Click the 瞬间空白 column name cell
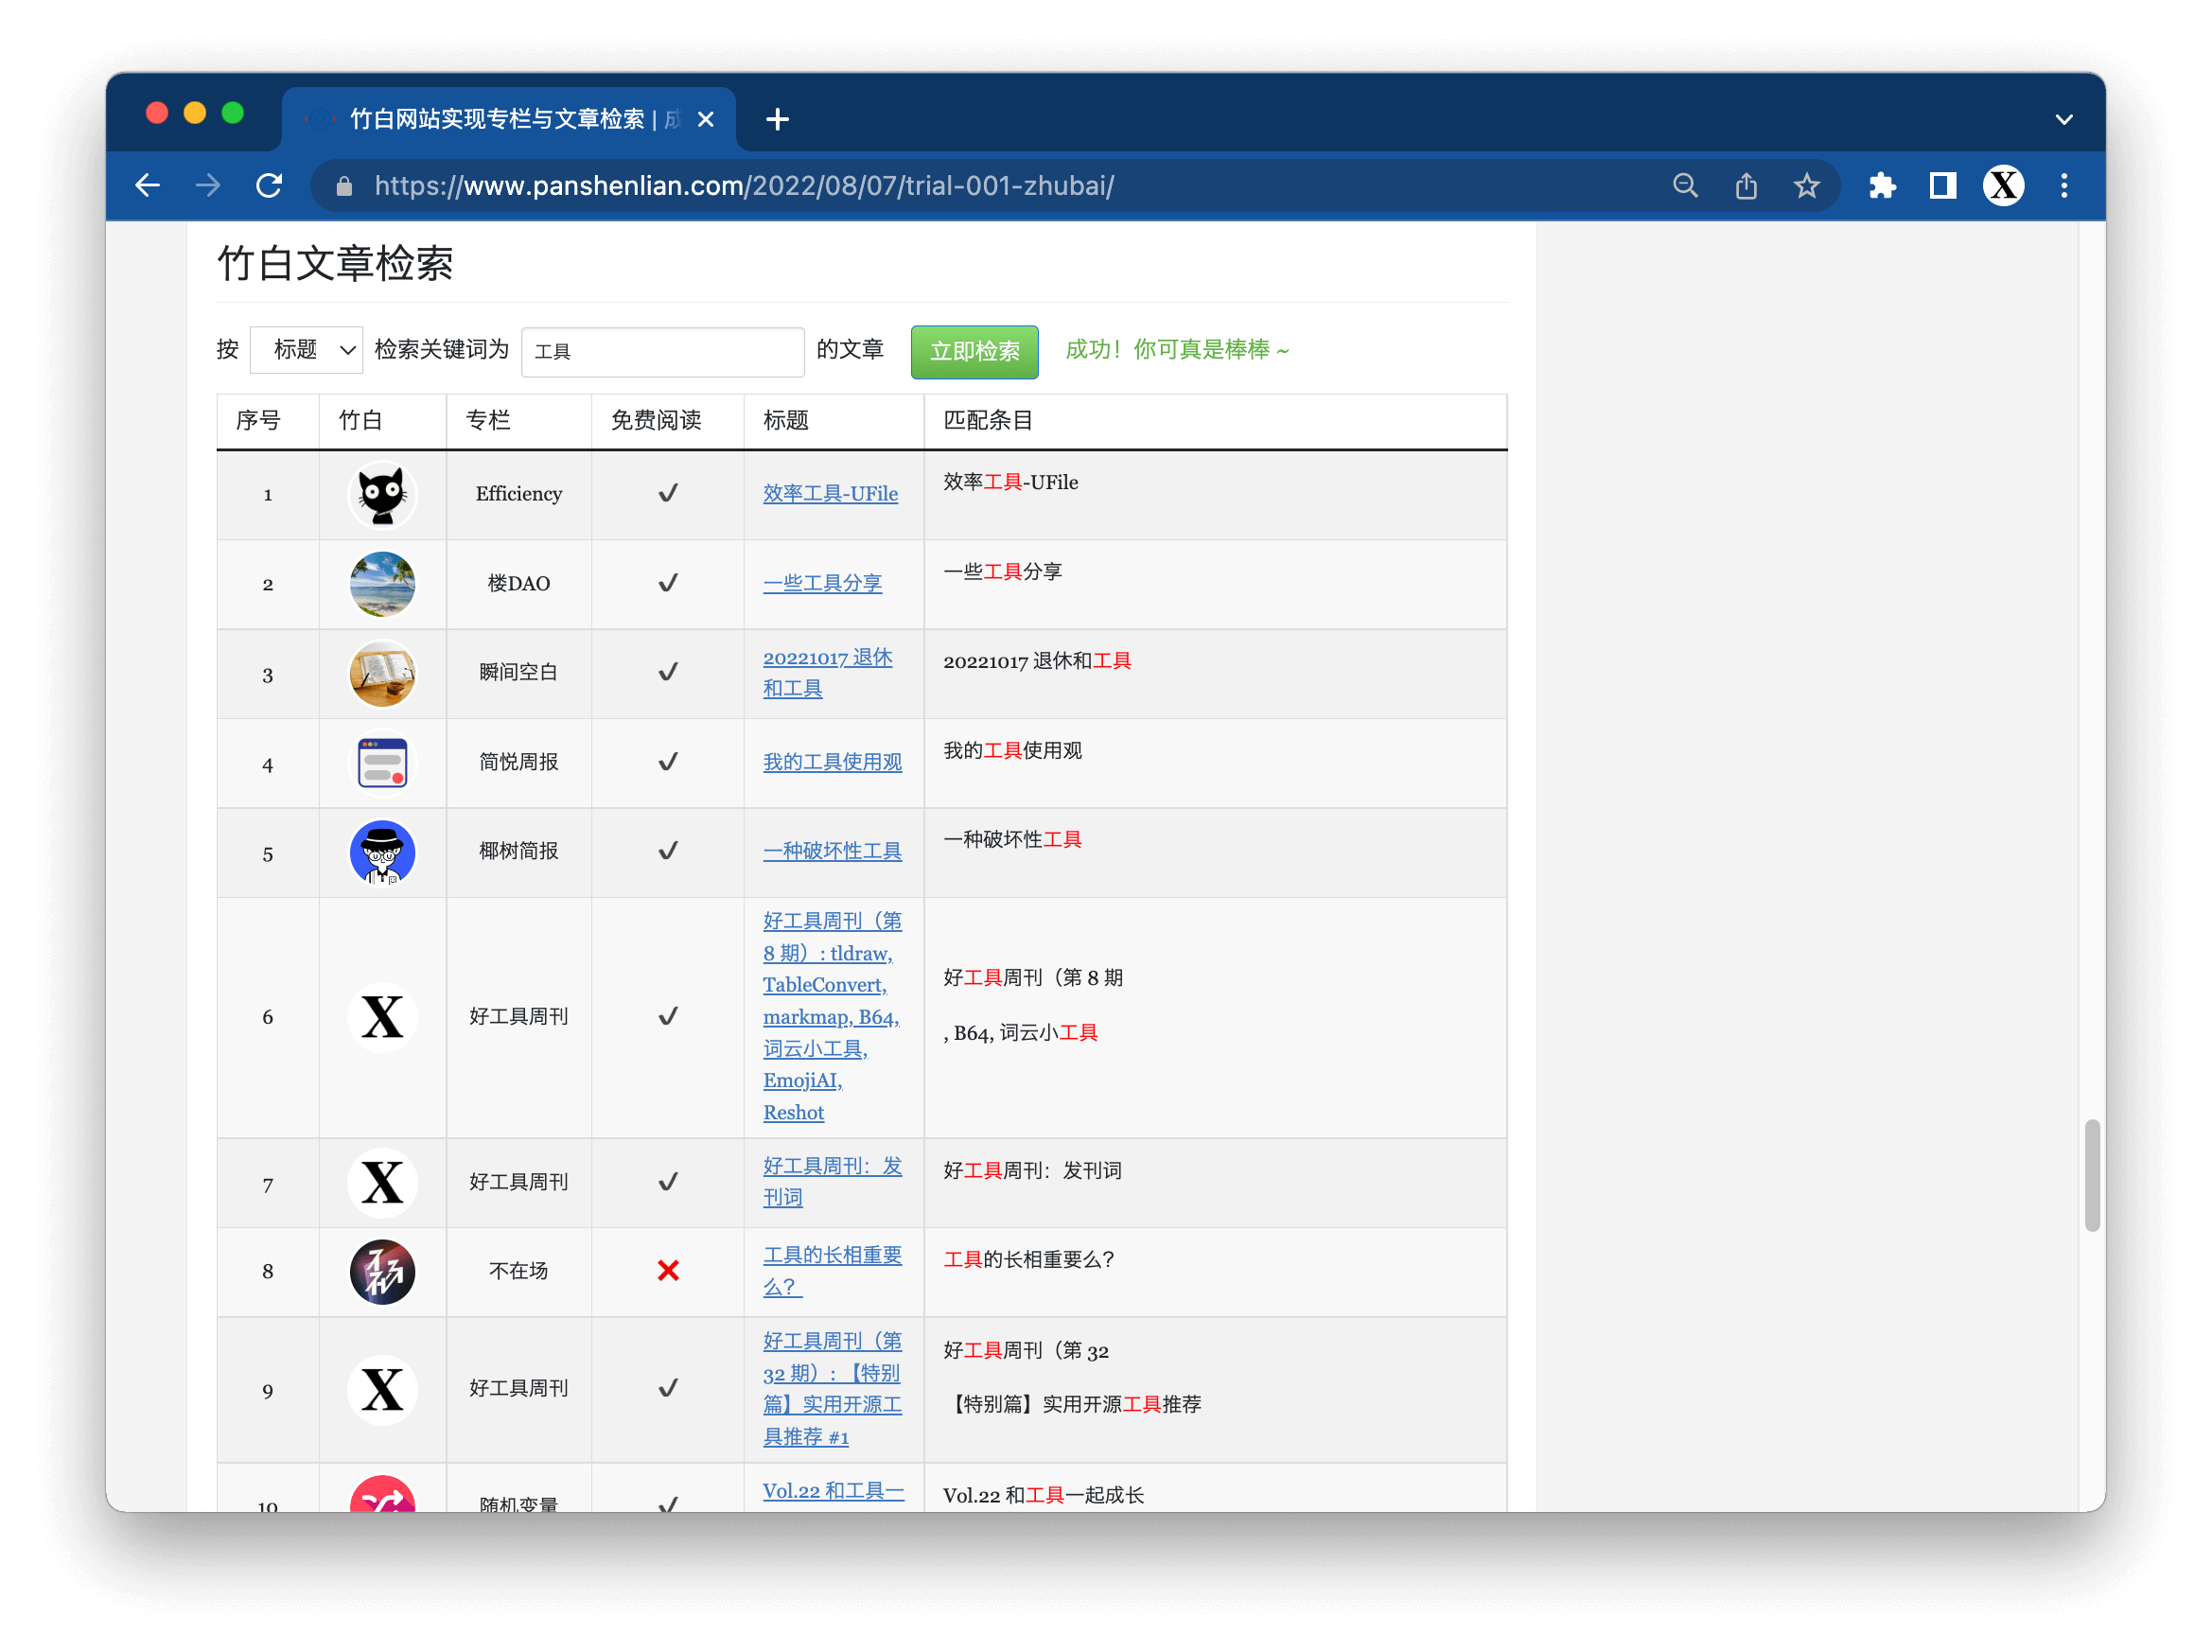Viewport: 2212px width, 1652px height. coord(518,673)
